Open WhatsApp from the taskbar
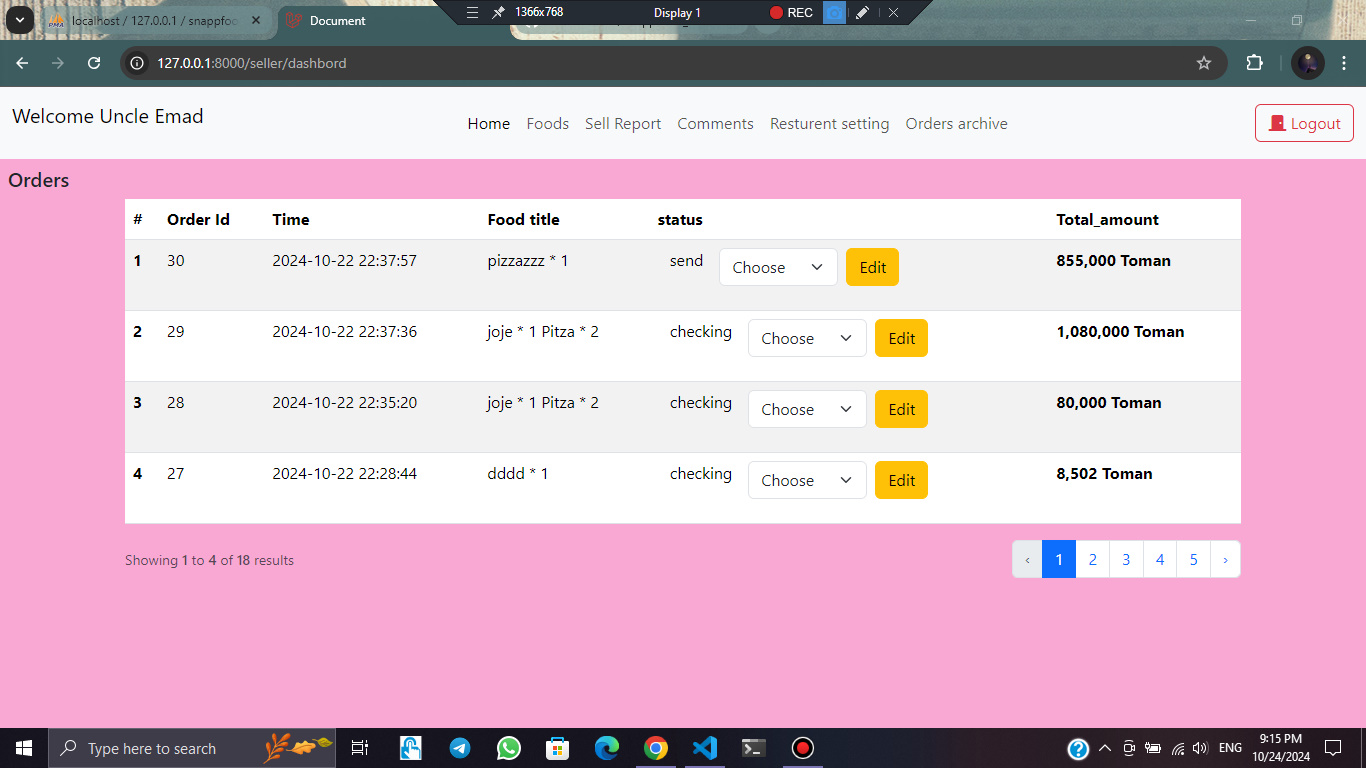Image resolution: width=1366 pixels, height=768 pixels. click(x=509, y=748)
